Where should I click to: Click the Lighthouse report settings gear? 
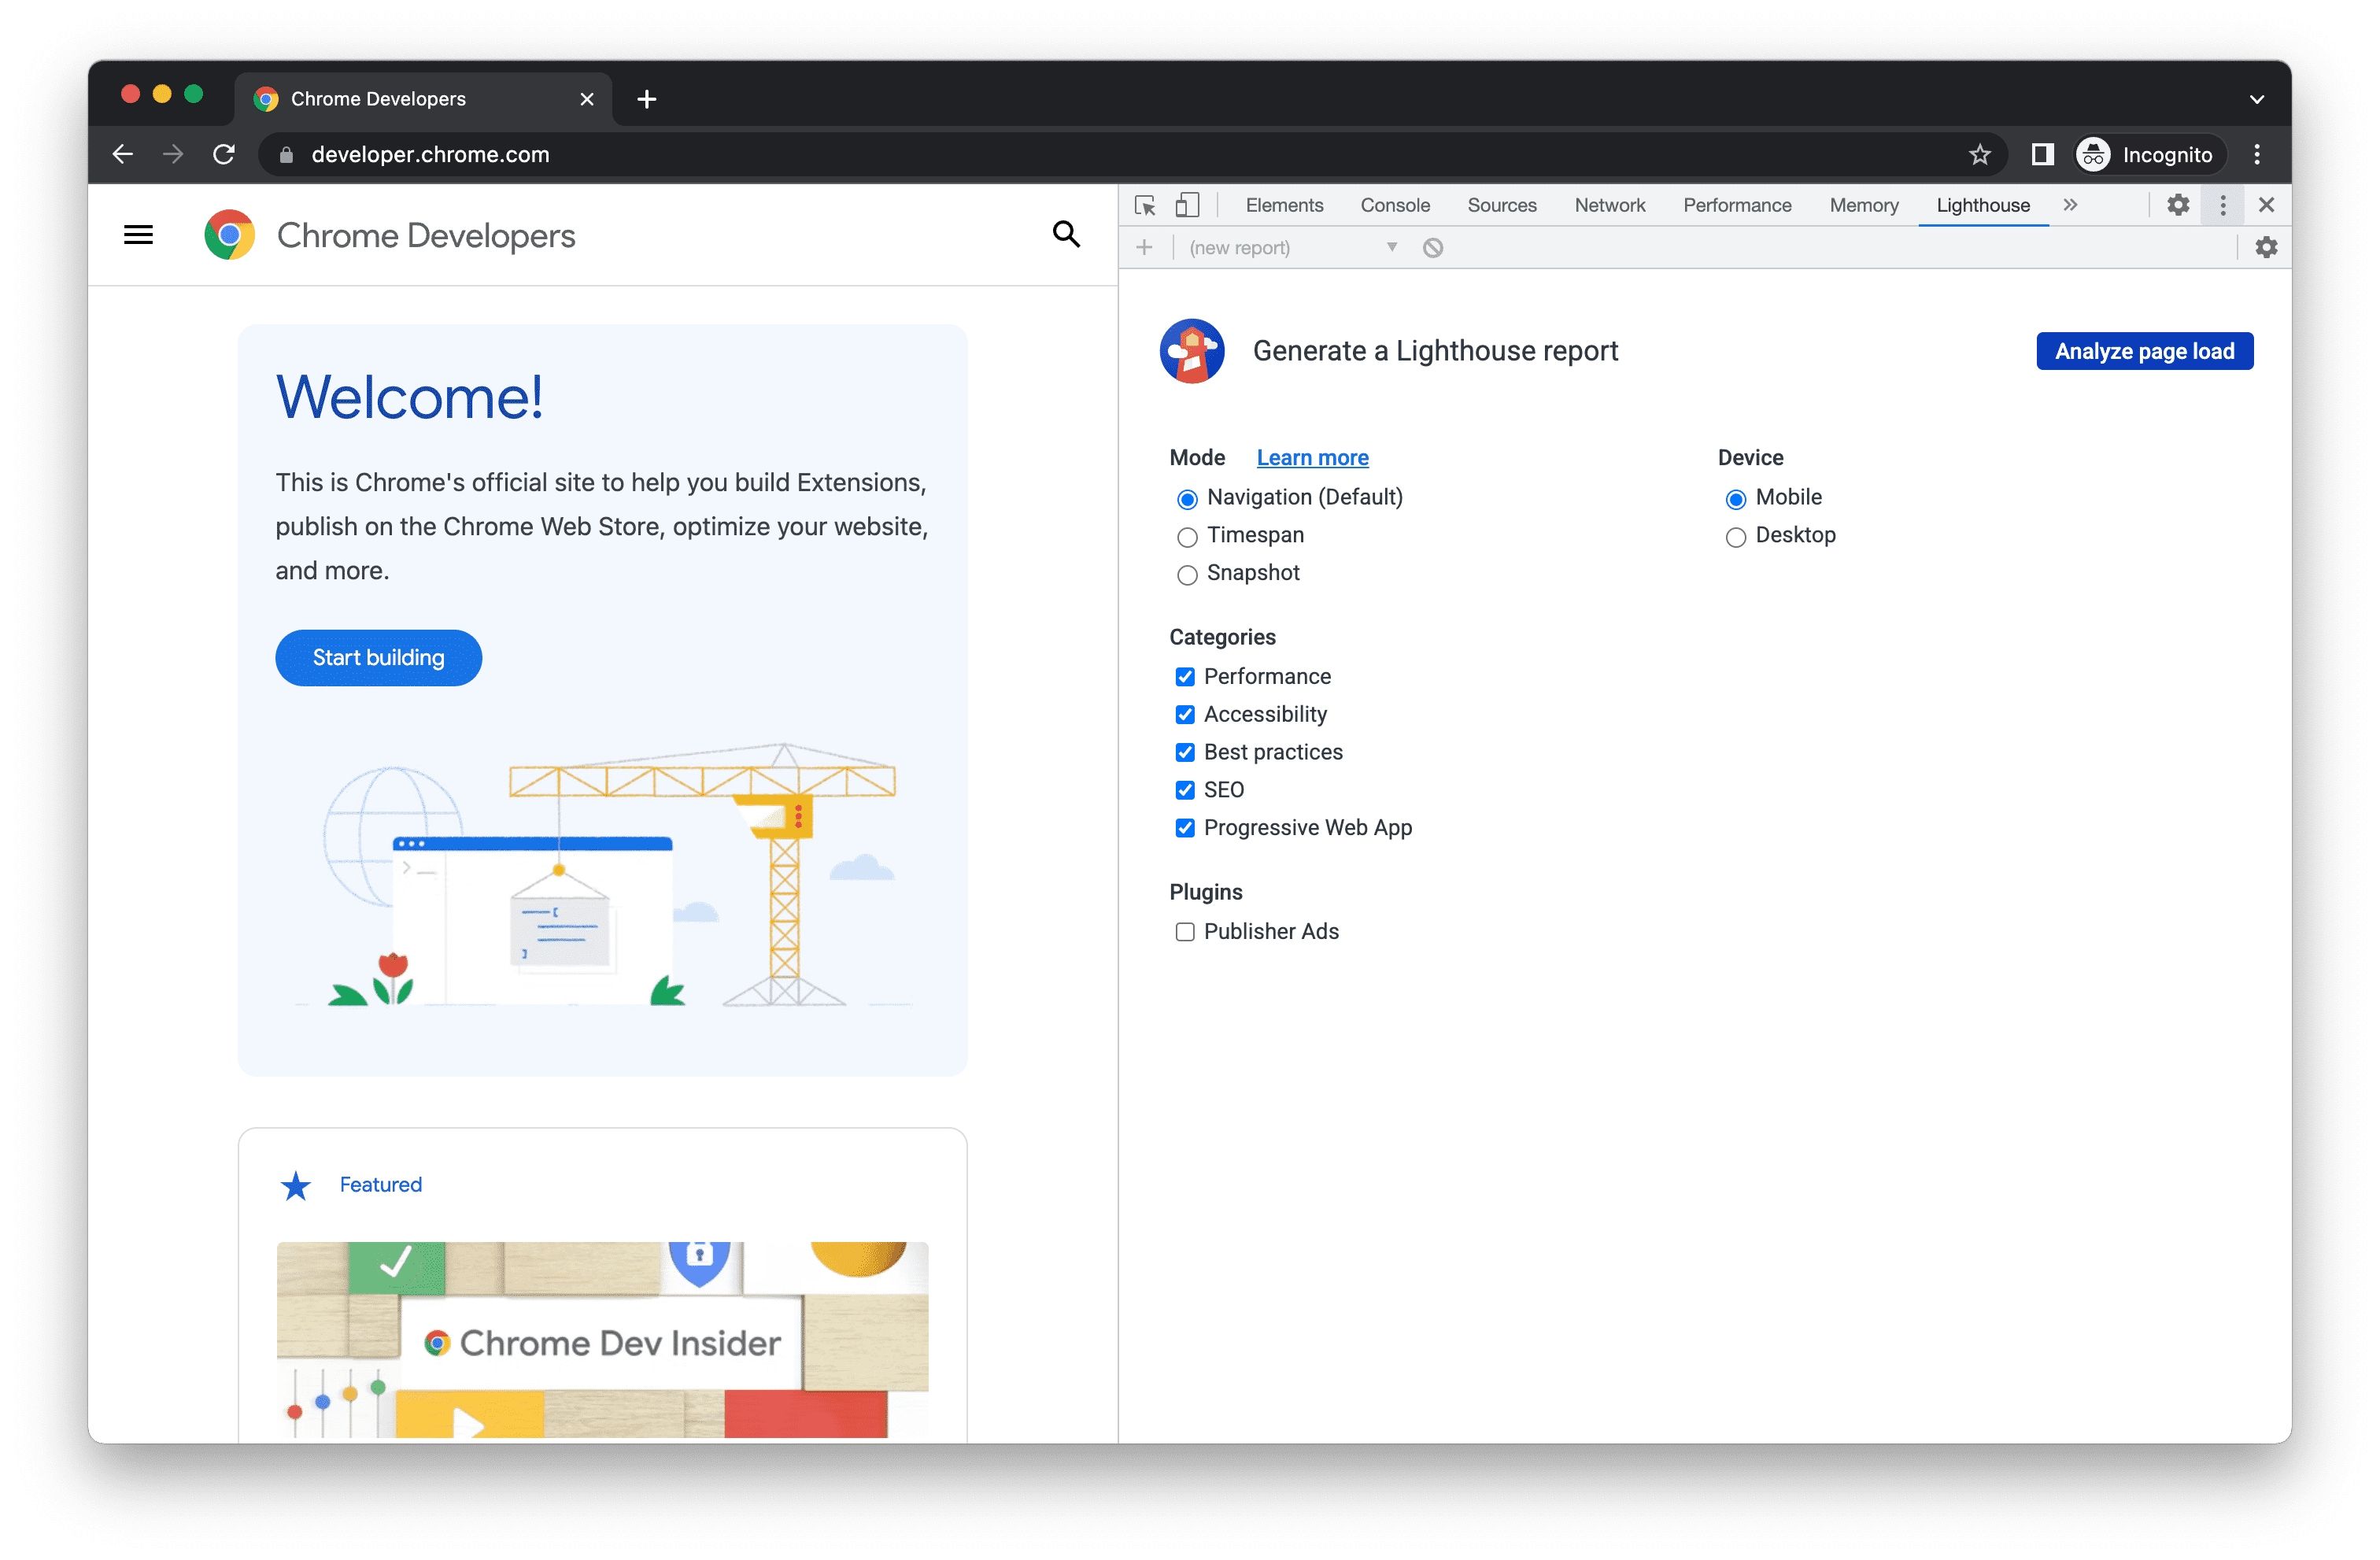click(2265, 246)
